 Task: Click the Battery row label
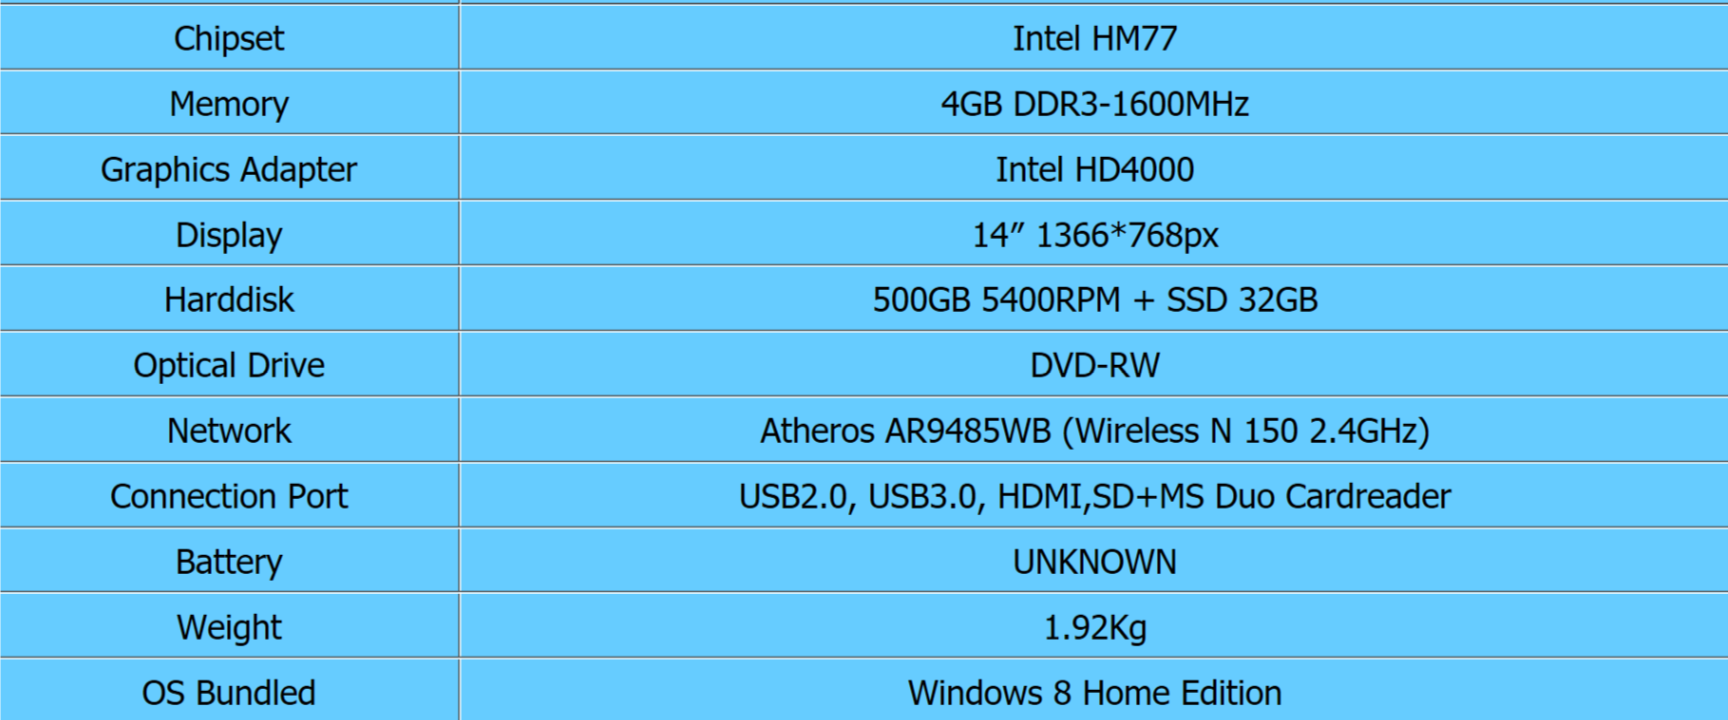229,562
